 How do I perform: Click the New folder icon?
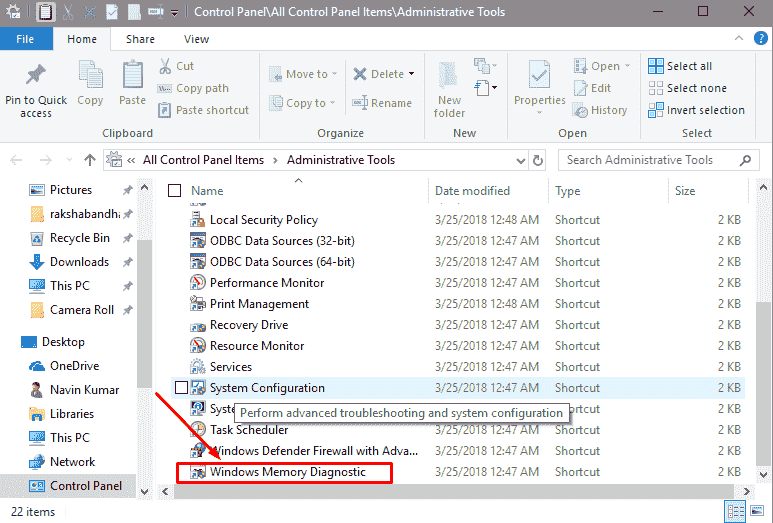coord(449,75)
